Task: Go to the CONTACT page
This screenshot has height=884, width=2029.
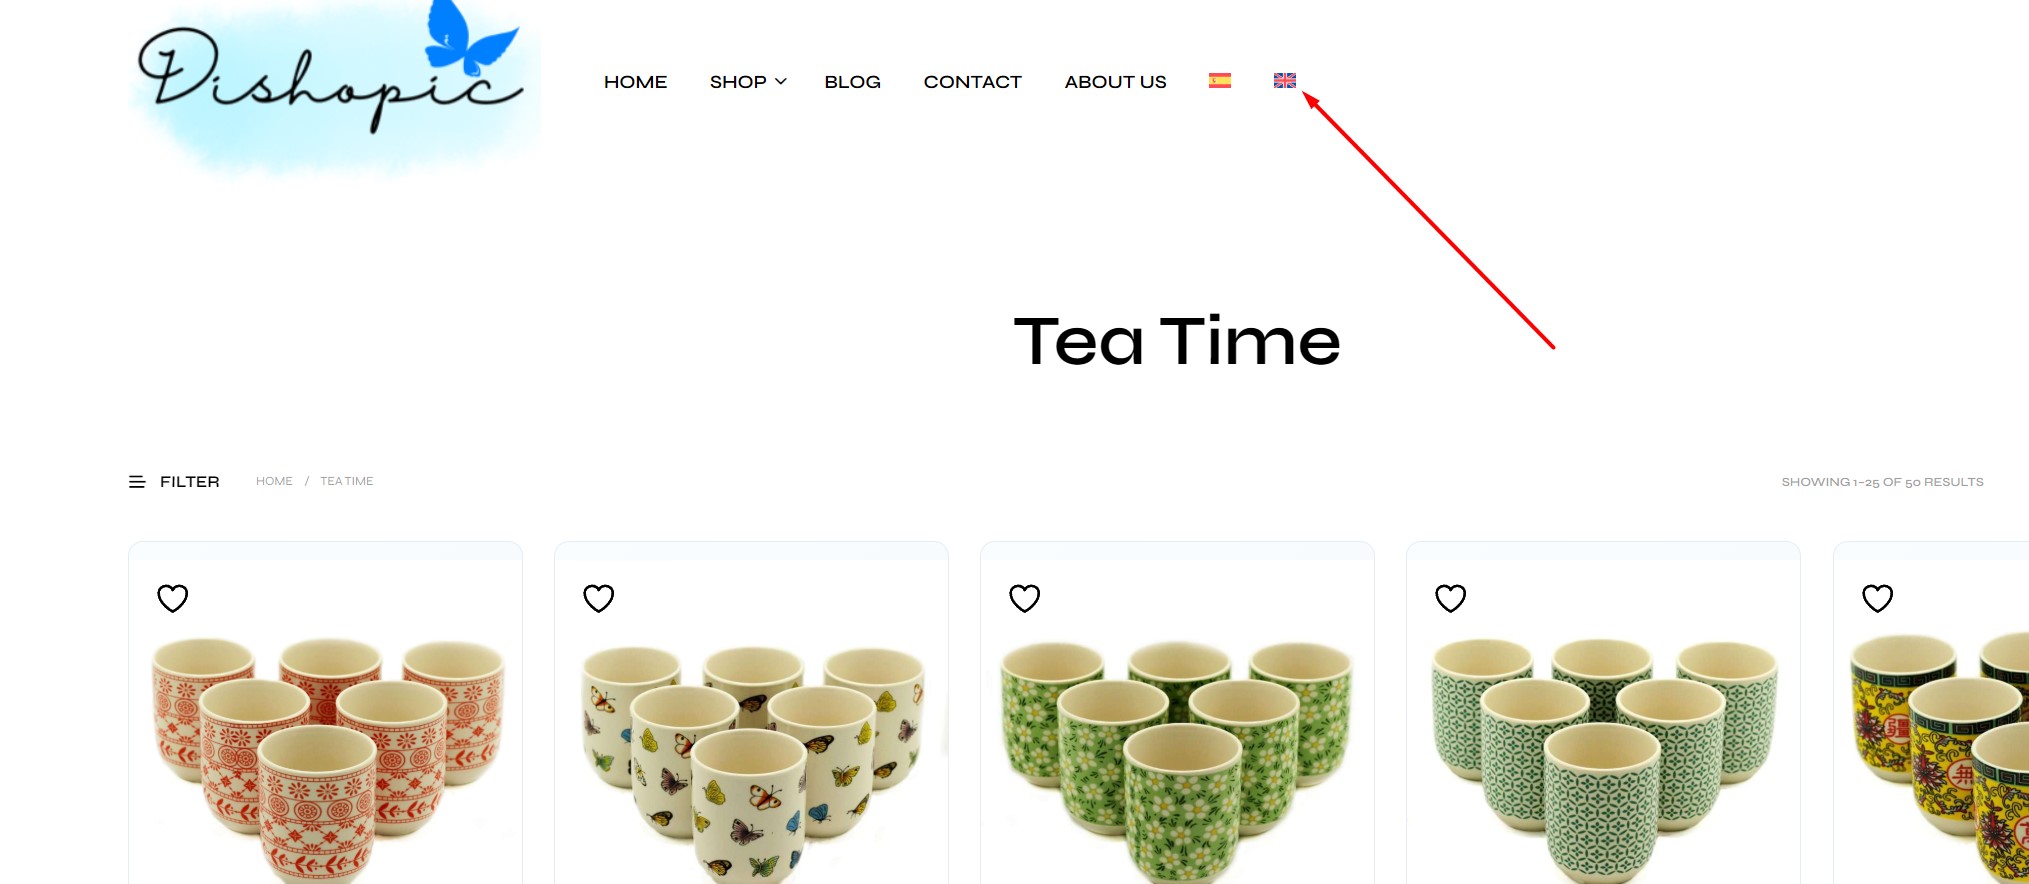Action: (x=972, y=82)
